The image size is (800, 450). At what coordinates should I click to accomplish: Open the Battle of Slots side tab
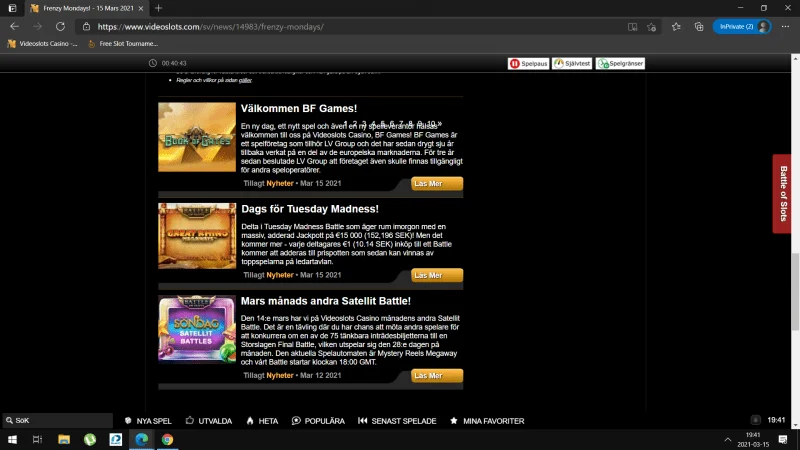tap(783, 194)
